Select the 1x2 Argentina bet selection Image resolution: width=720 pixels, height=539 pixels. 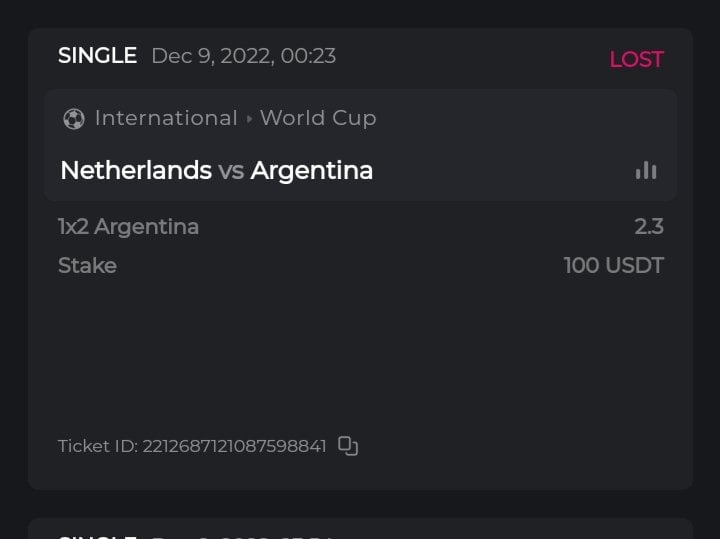129,227
